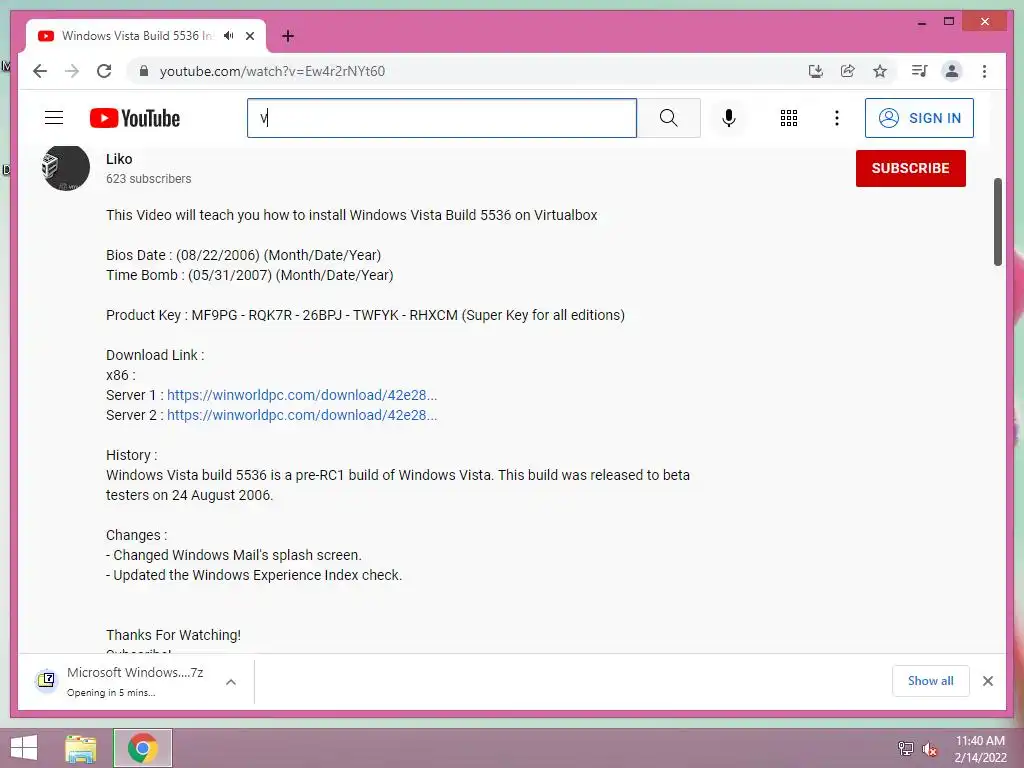
Task: Reload the YouTube page
Action: [x=104, y=71]
